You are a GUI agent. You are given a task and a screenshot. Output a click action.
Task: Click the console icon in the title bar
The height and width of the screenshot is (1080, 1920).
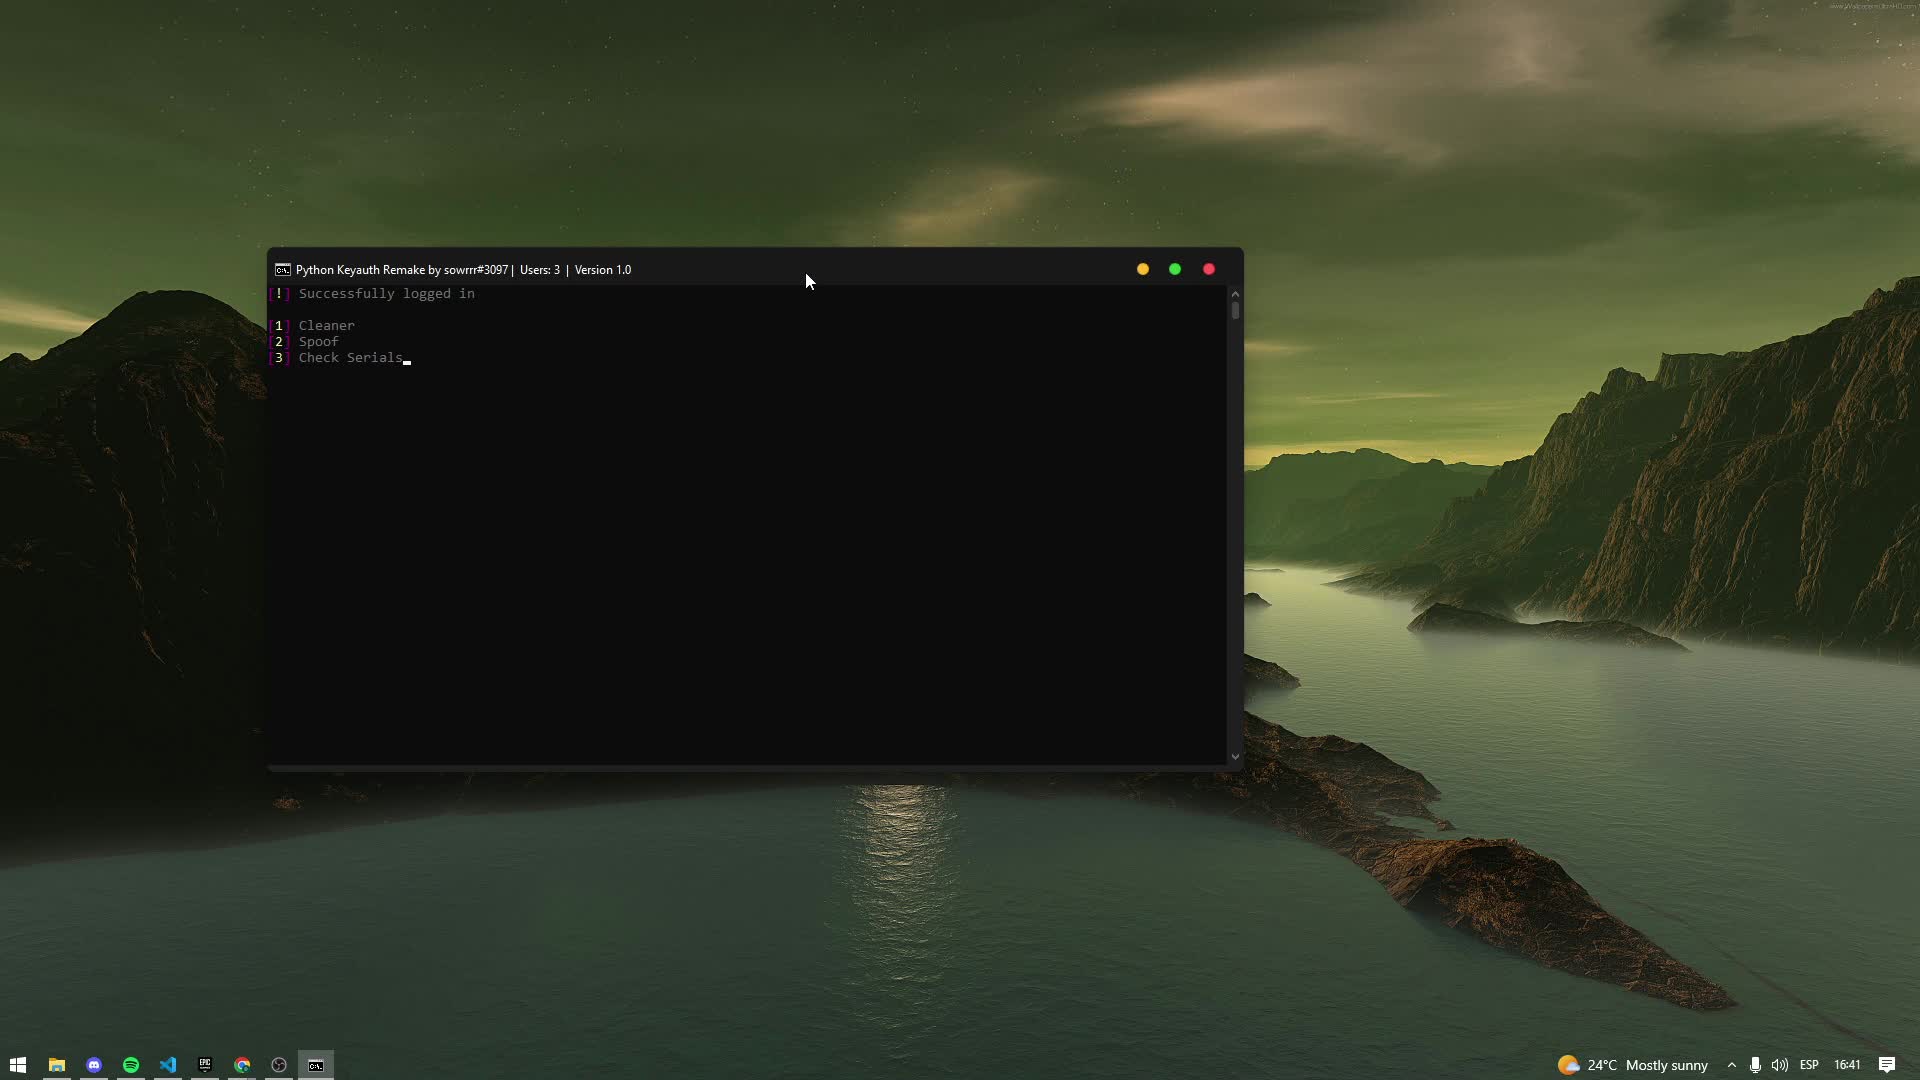point(283,269)
